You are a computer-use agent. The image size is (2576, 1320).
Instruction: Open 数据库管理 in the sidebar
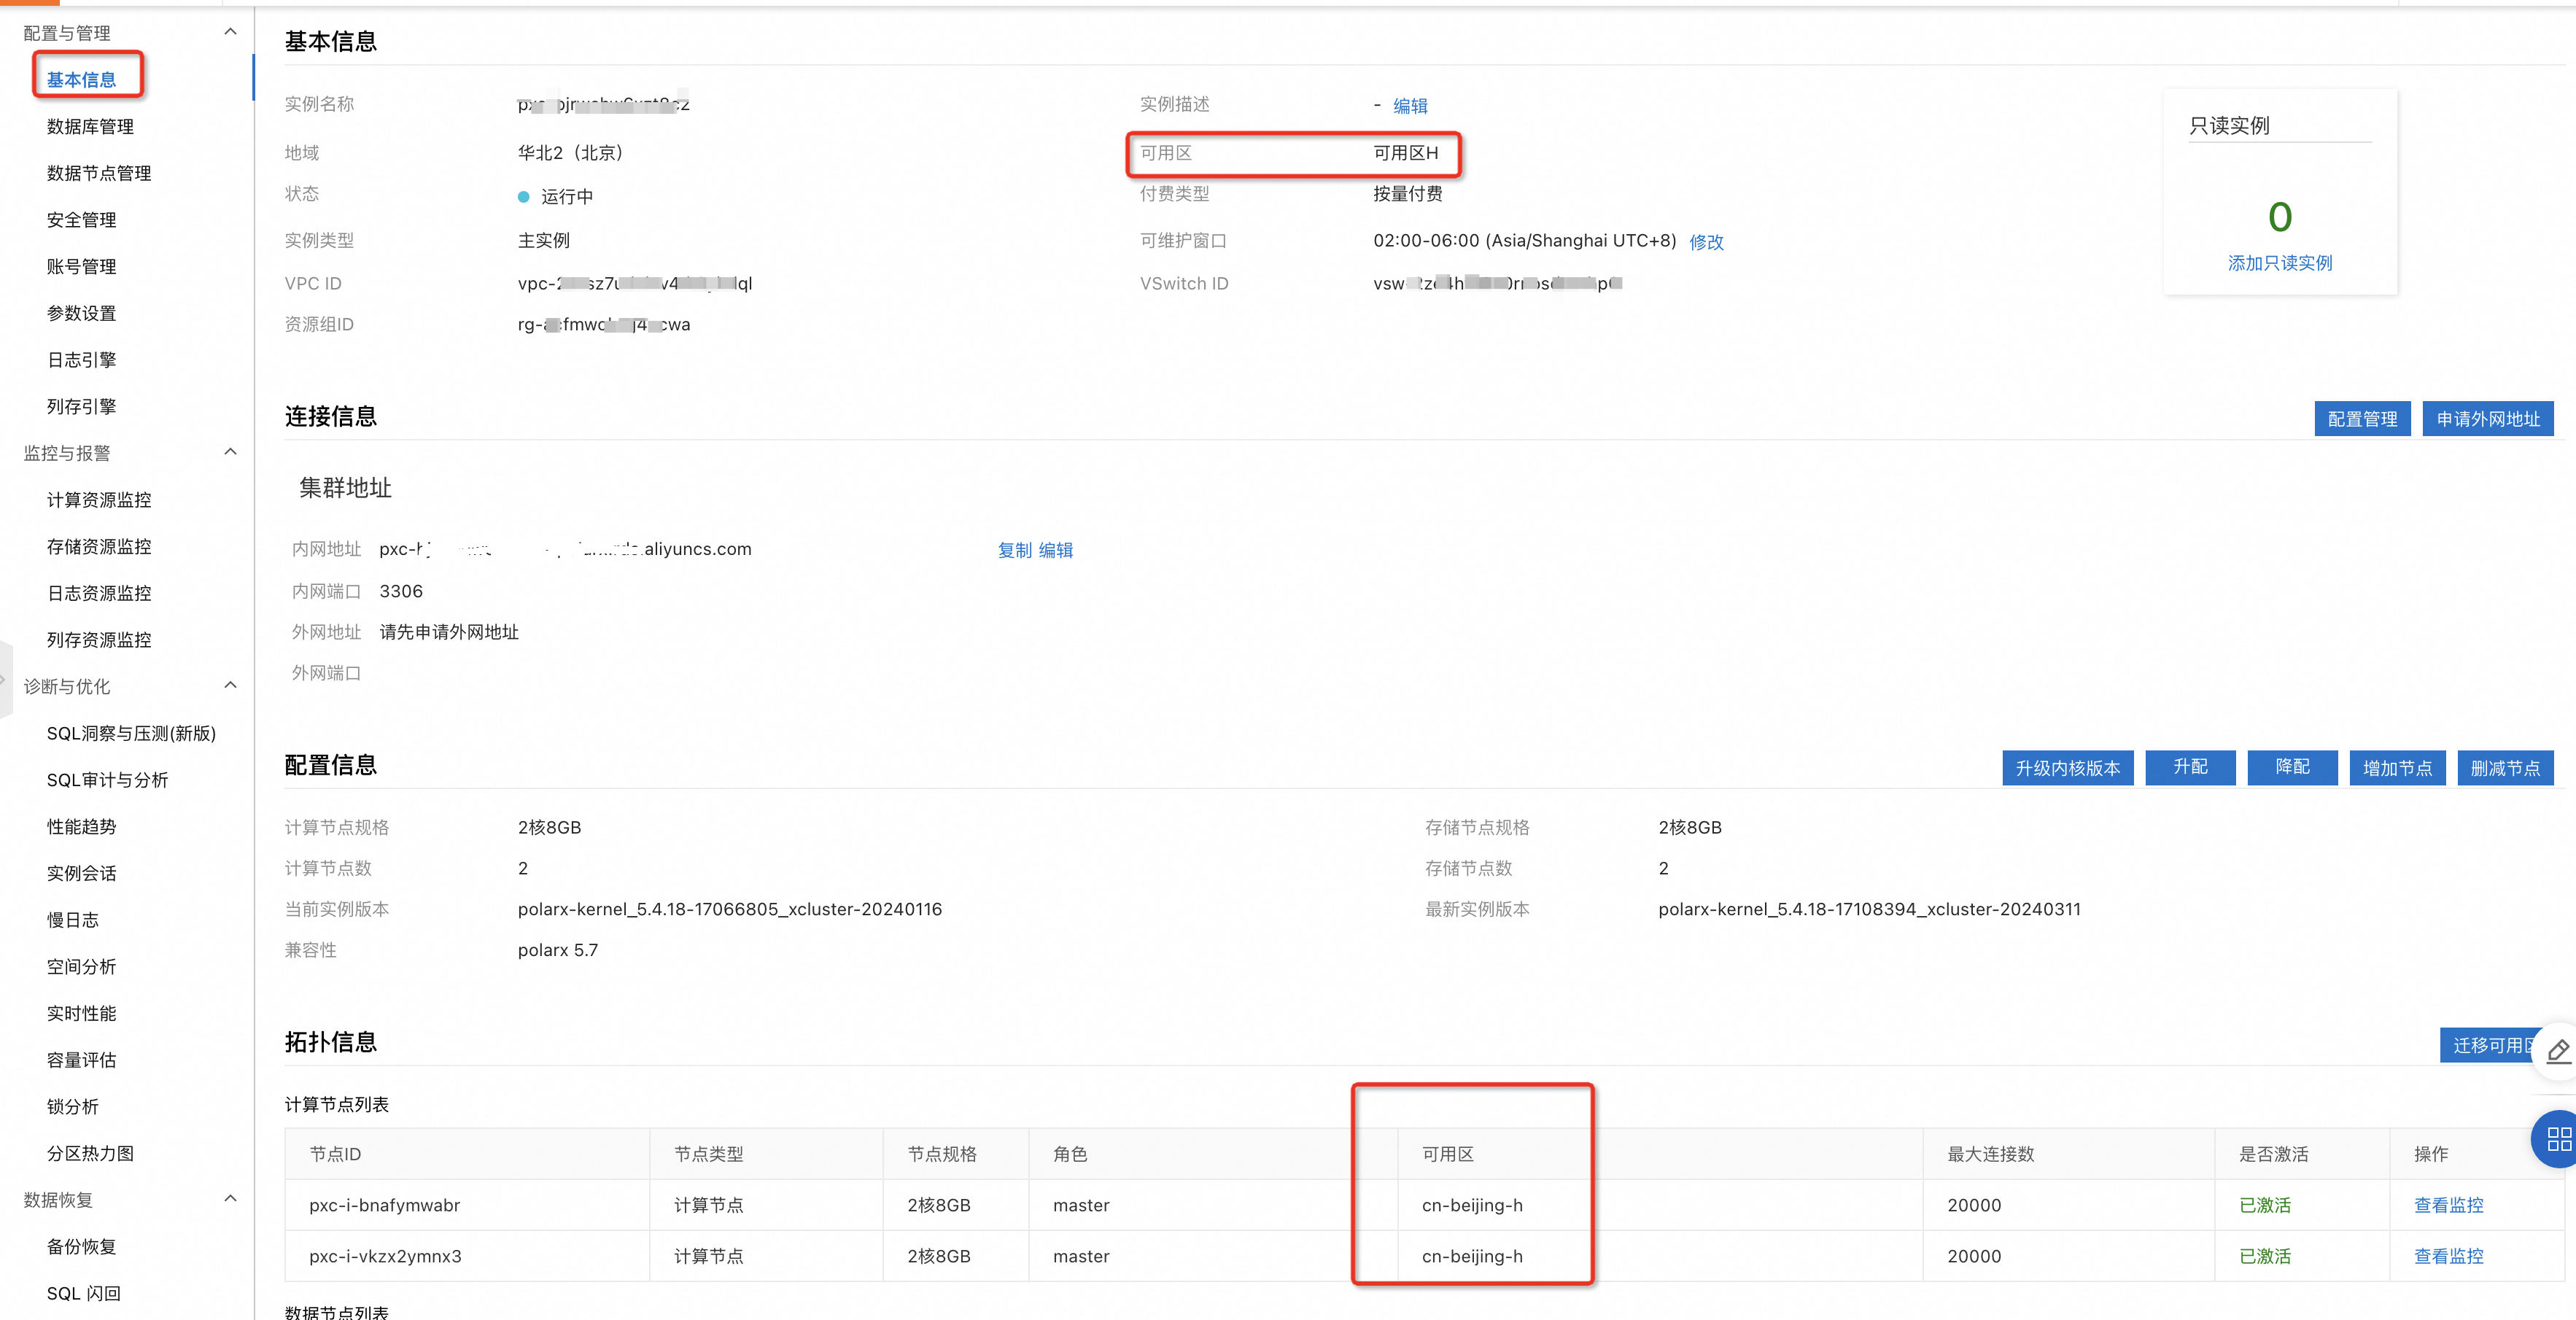[x=90, y=126]
